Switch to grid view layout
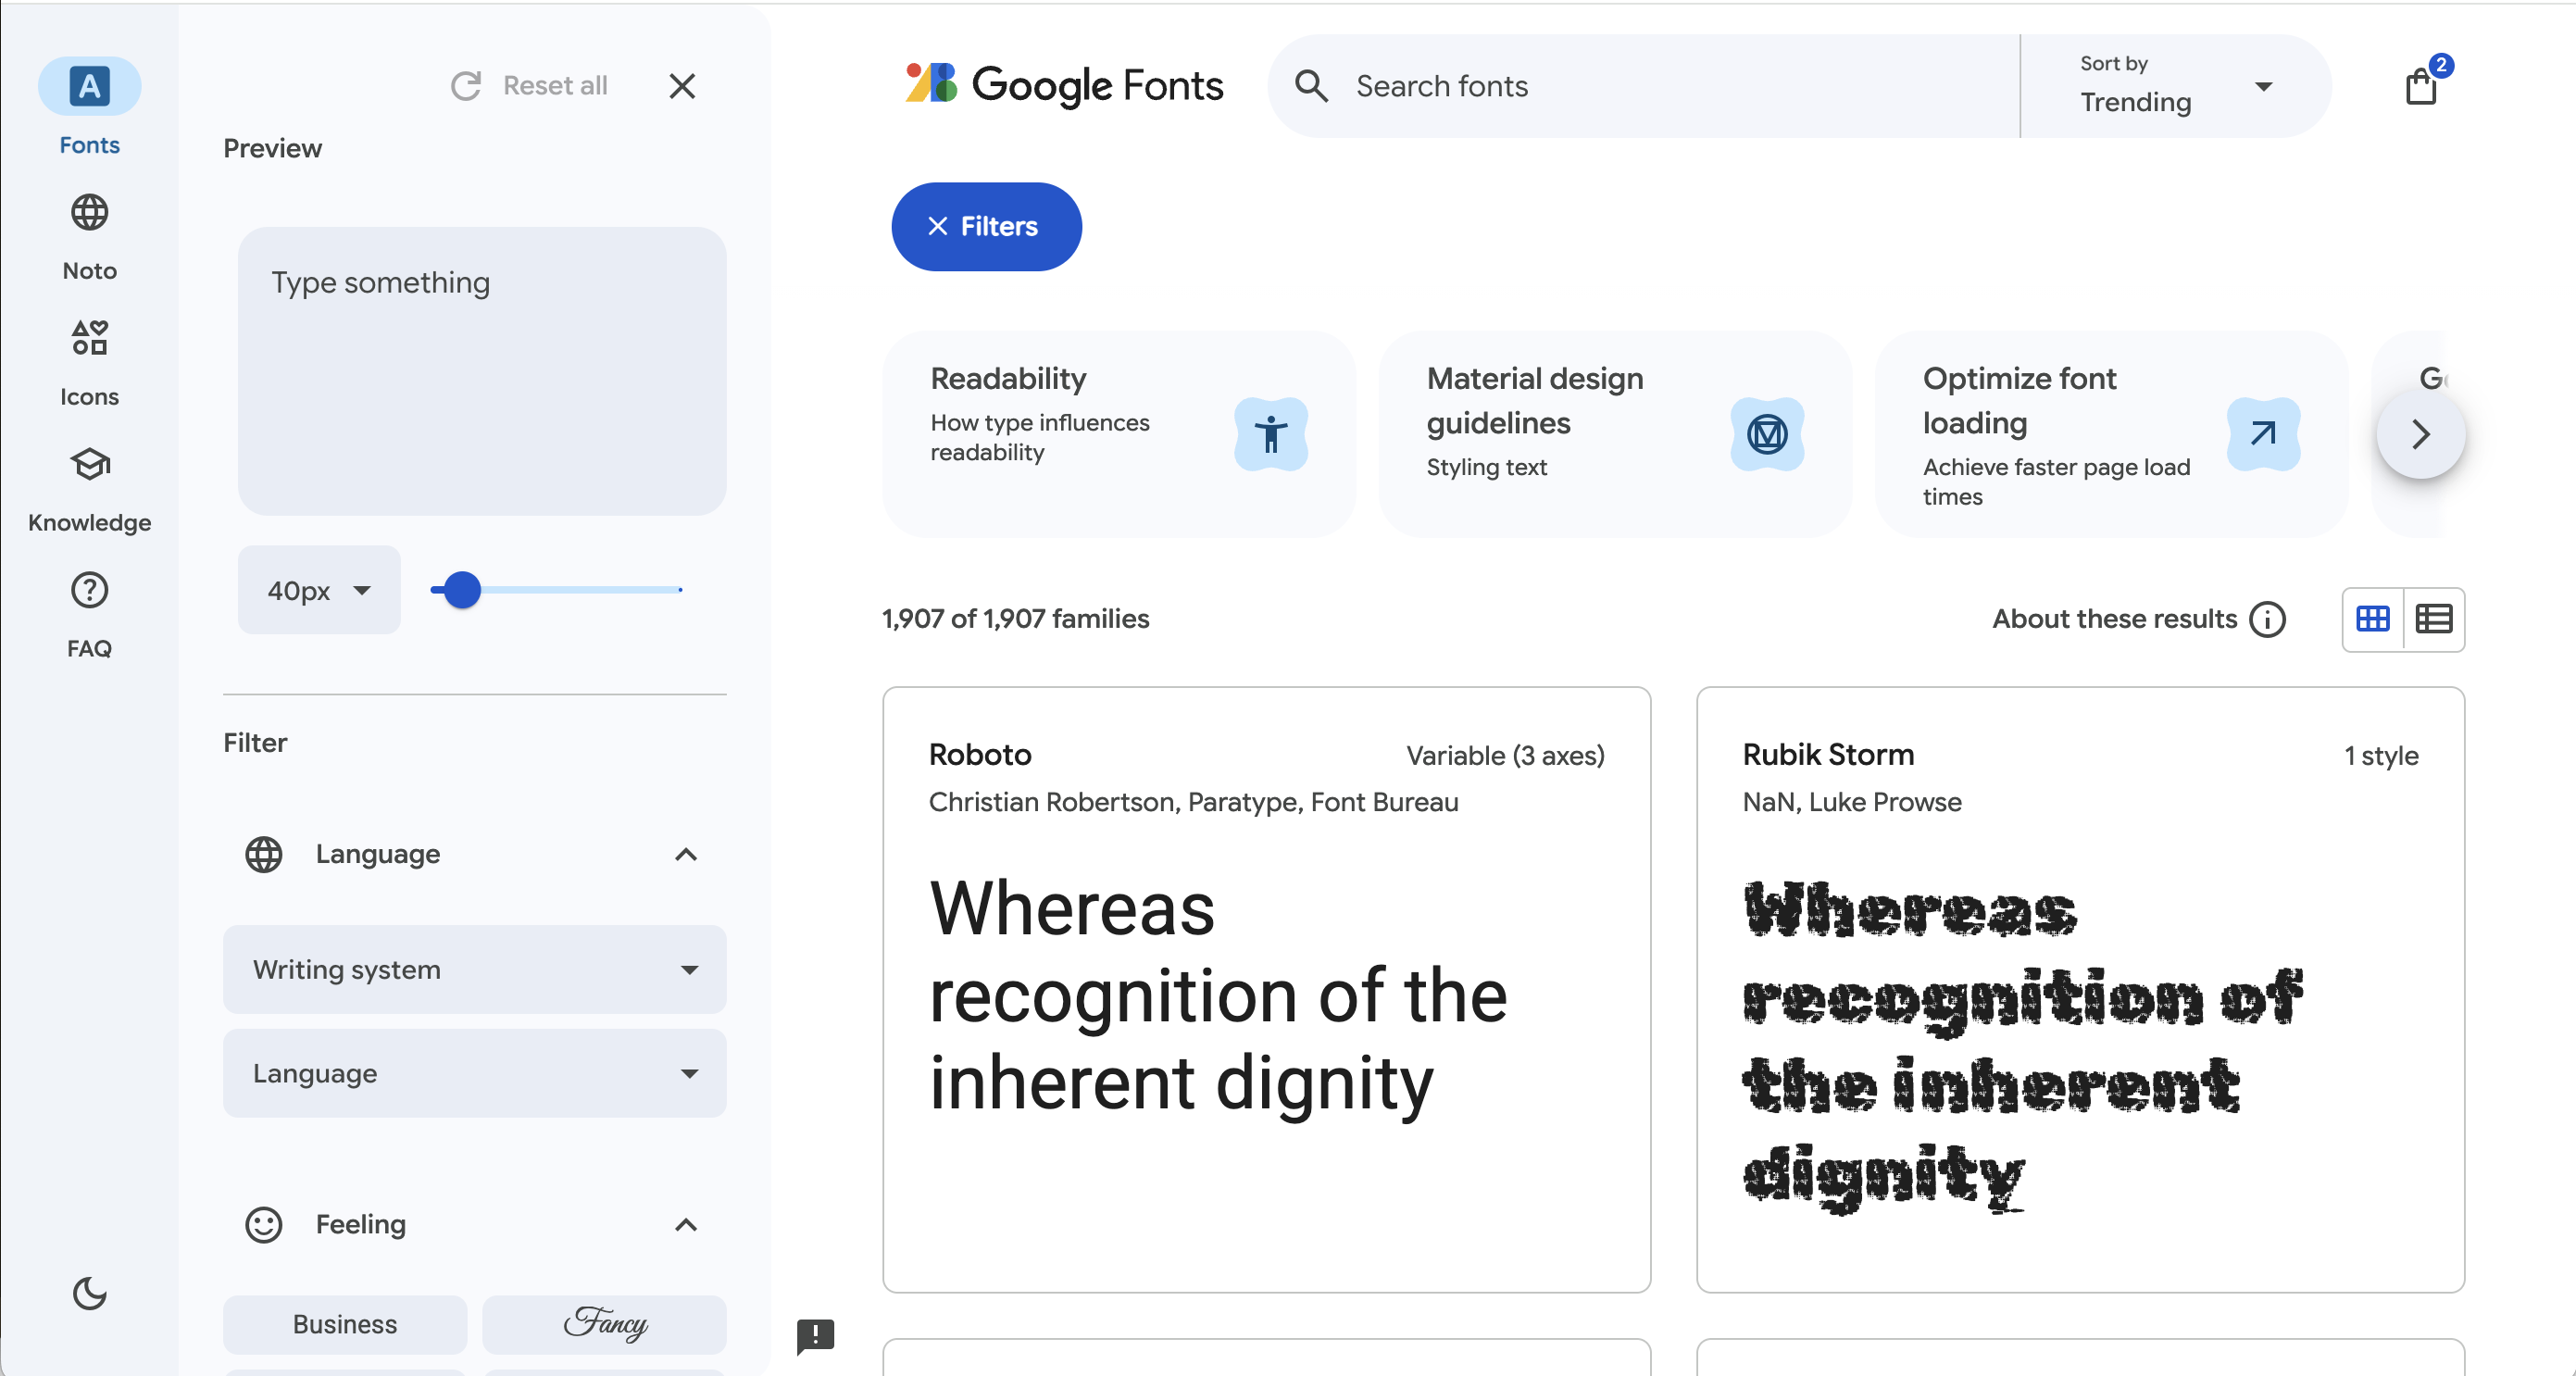2576x1376 pixels. click(2372, 619)
